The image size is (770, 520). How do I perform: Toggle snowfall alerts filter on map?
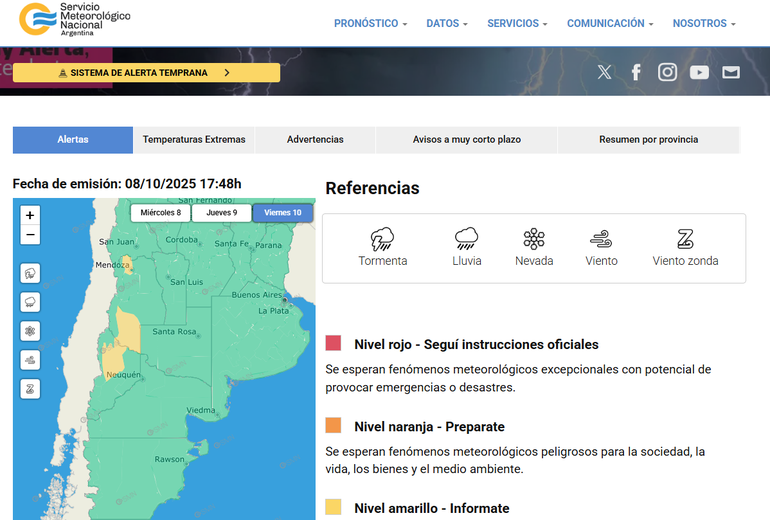[x=30, y=331]
